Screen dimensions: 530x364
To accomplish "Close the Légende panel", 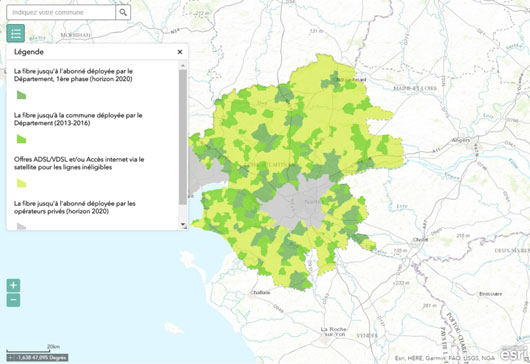I will point(180,52).
